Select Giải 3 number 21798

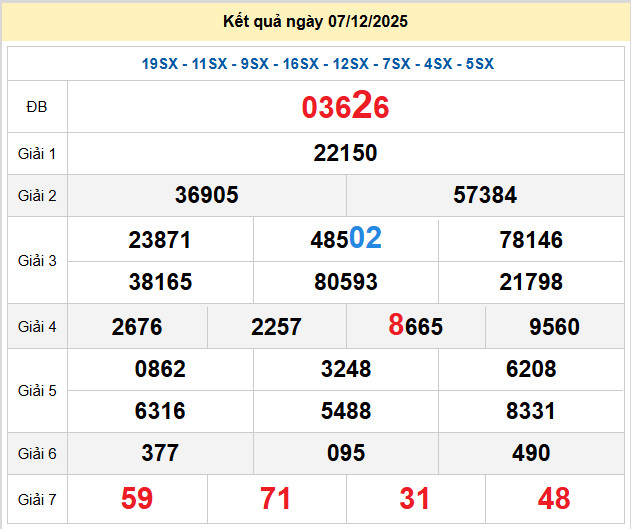[531, 282]
